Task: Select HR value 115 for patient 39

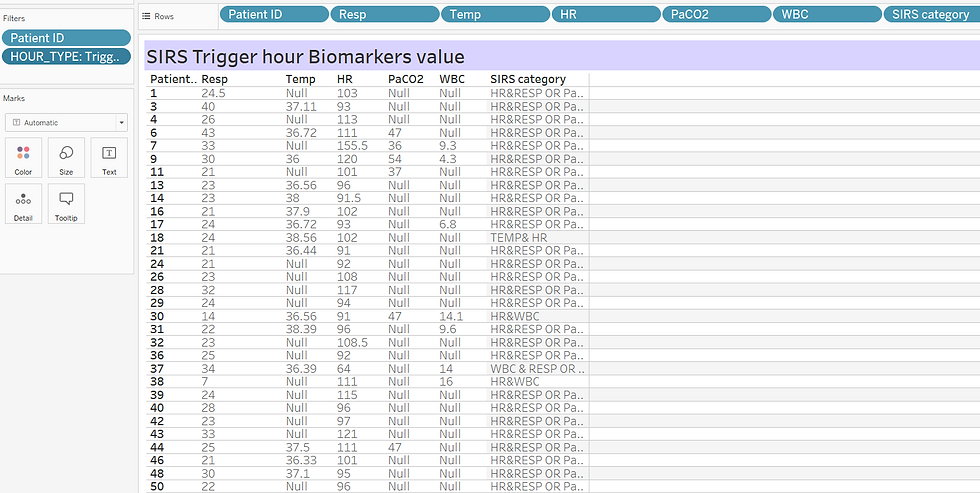Action: 347,395
